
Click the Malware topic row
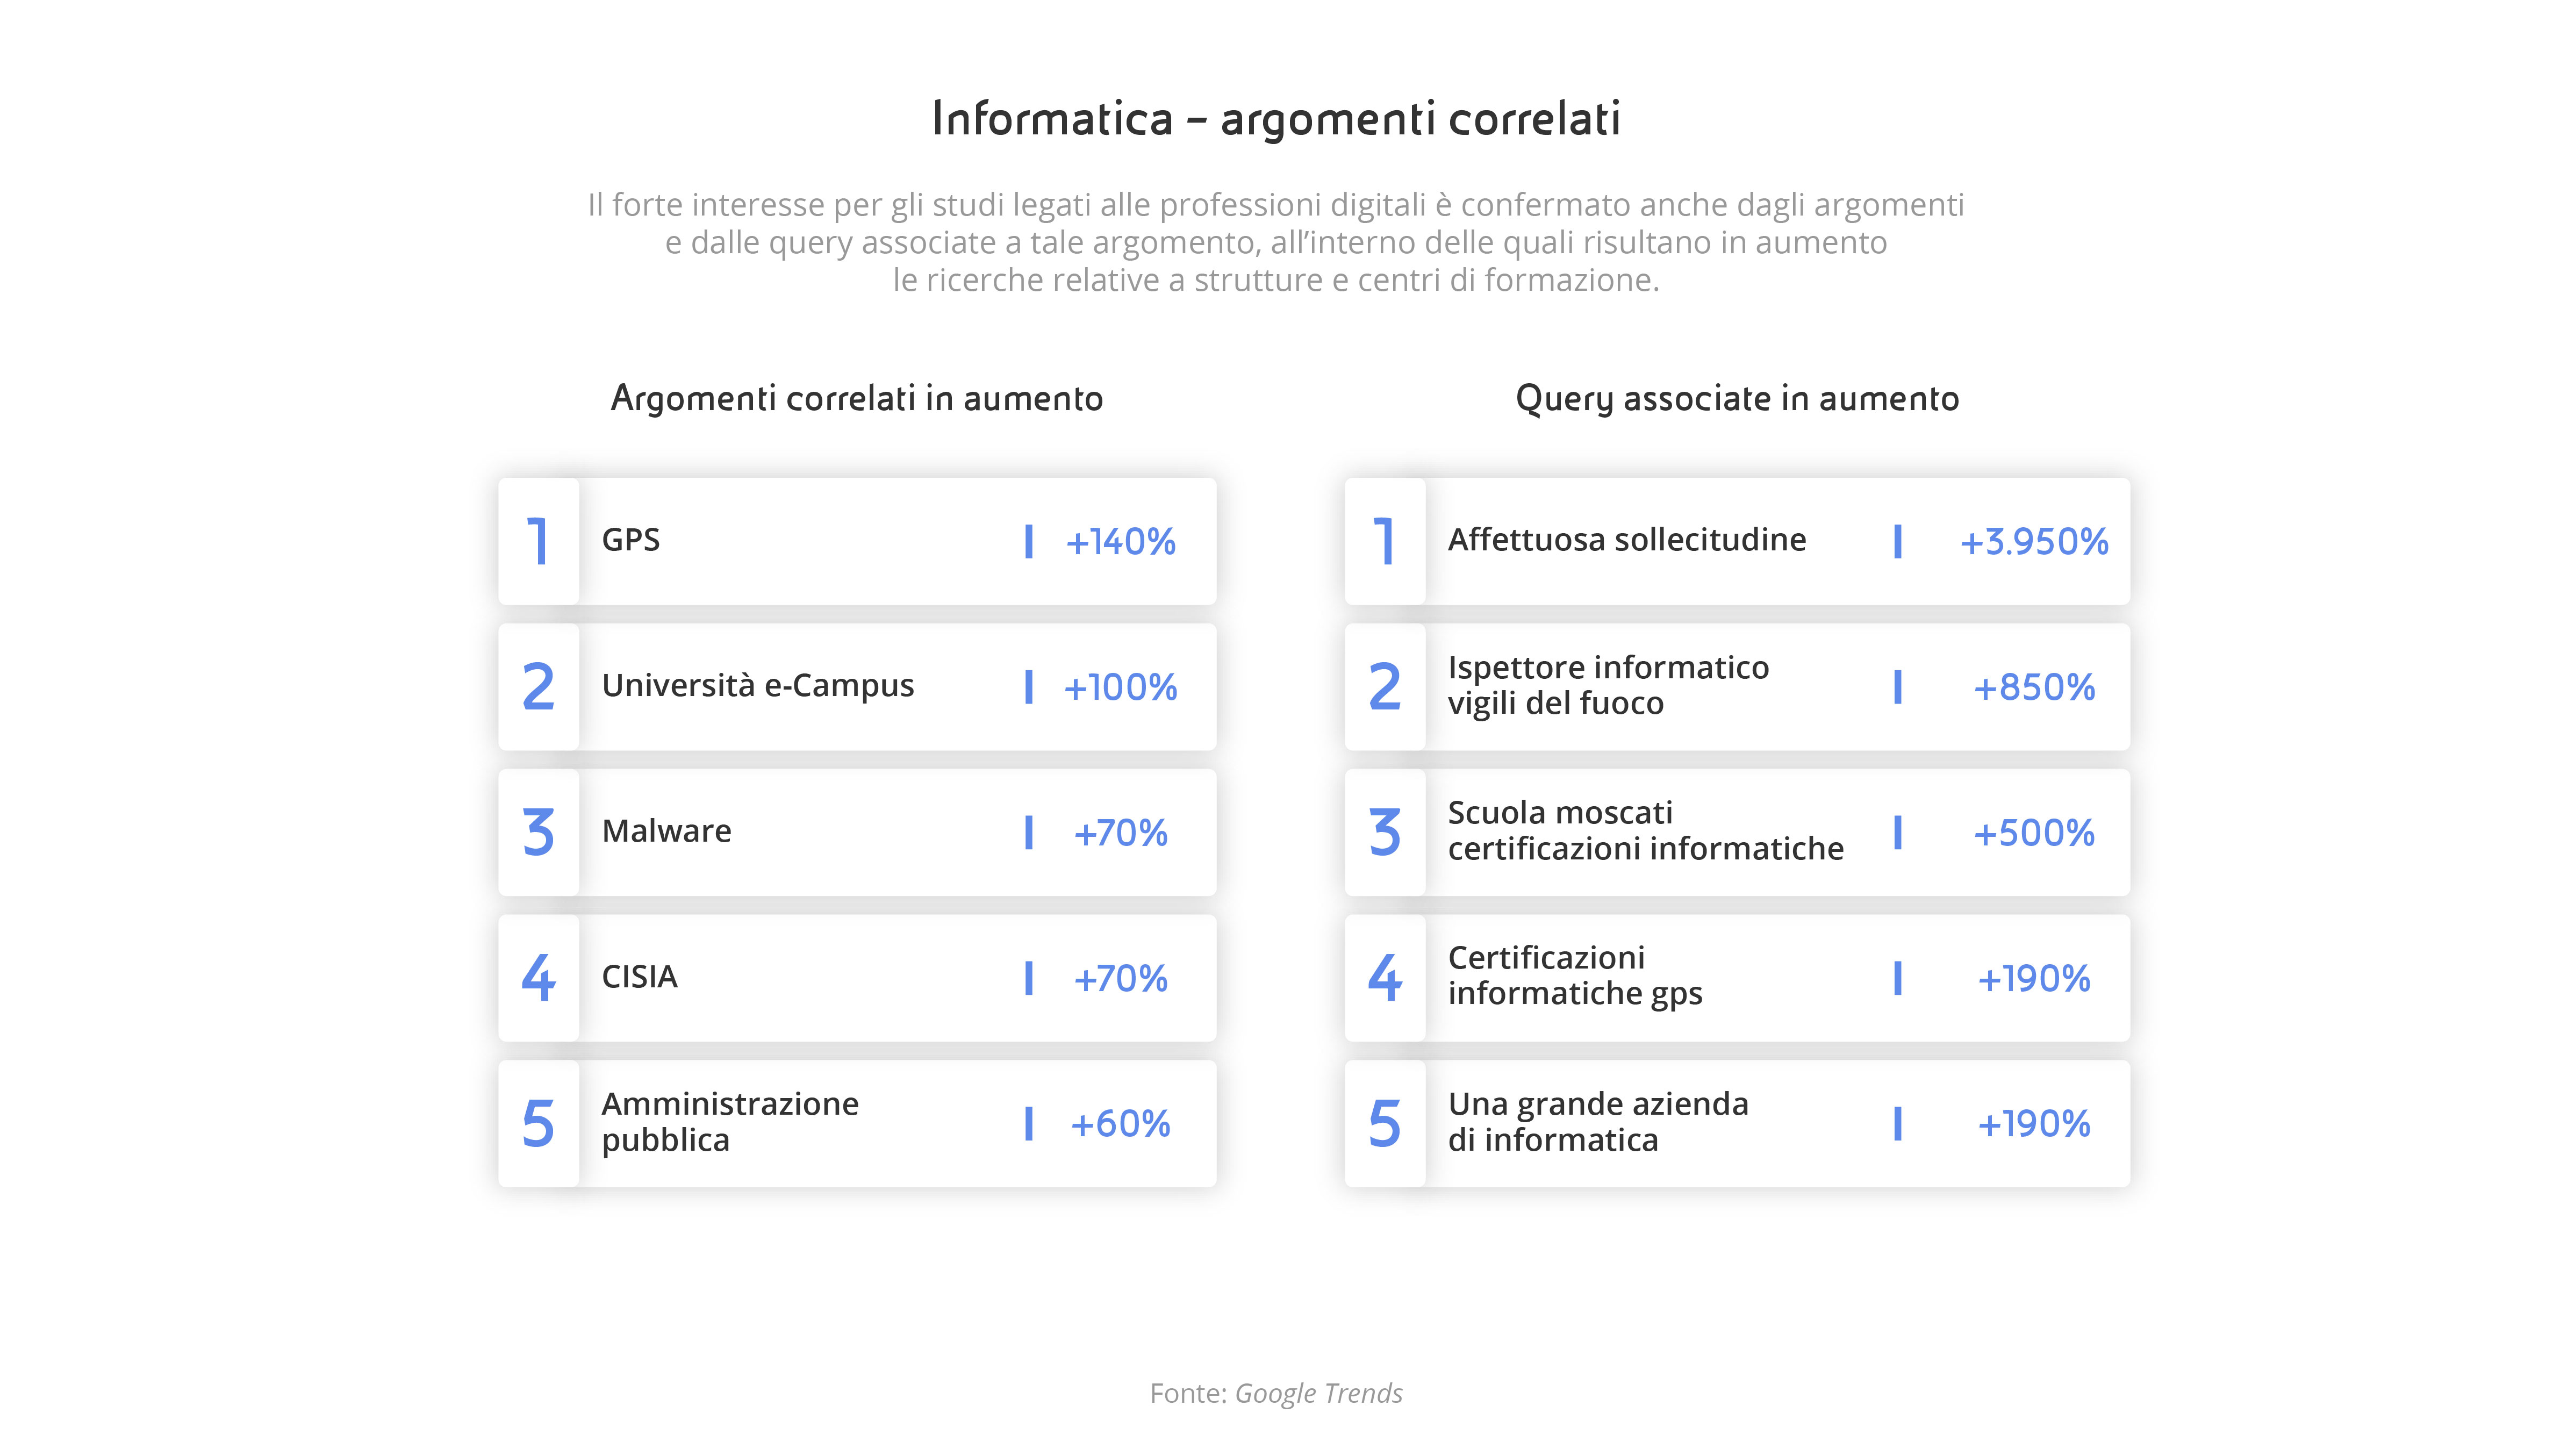(x=666, y=831)
